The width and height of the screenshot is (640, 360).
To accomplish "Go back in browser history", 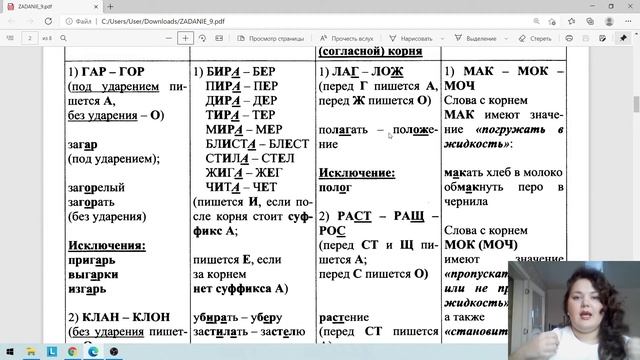I will 11,21.
